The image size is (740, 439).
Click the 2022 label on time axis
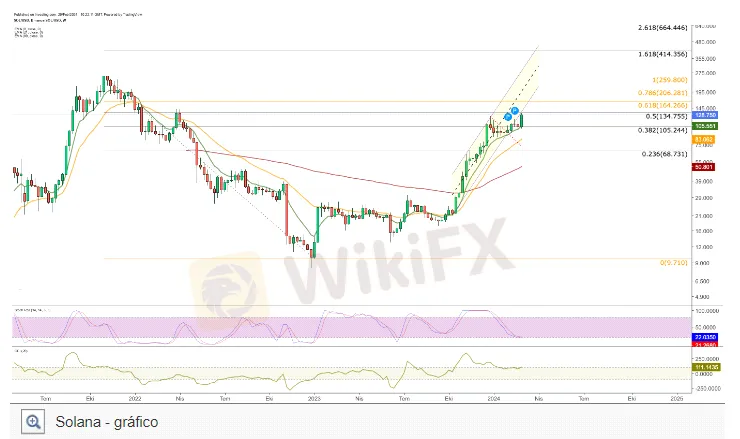[135, 398]
